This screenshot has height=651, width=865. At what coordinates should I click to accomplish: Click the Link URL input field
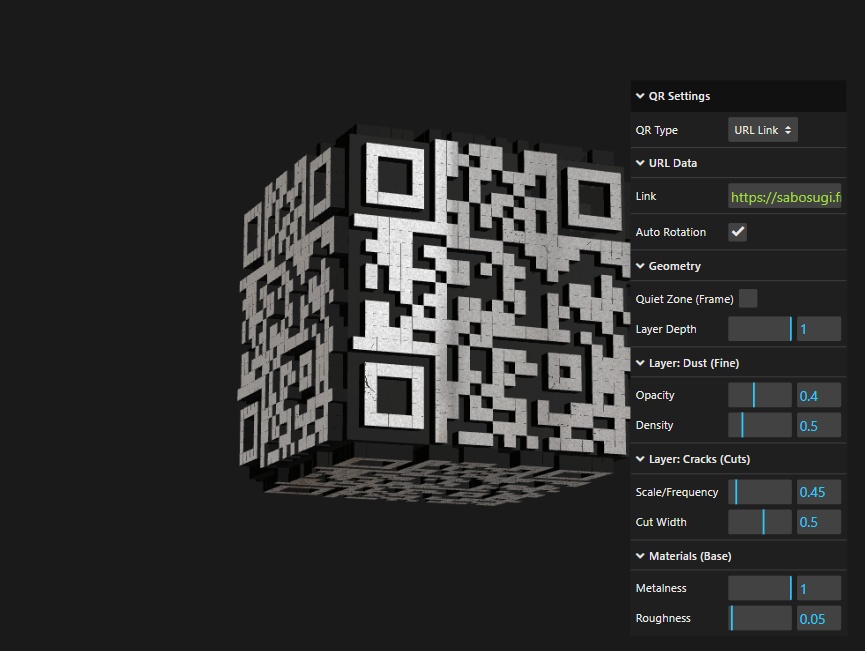pos(784,197)
